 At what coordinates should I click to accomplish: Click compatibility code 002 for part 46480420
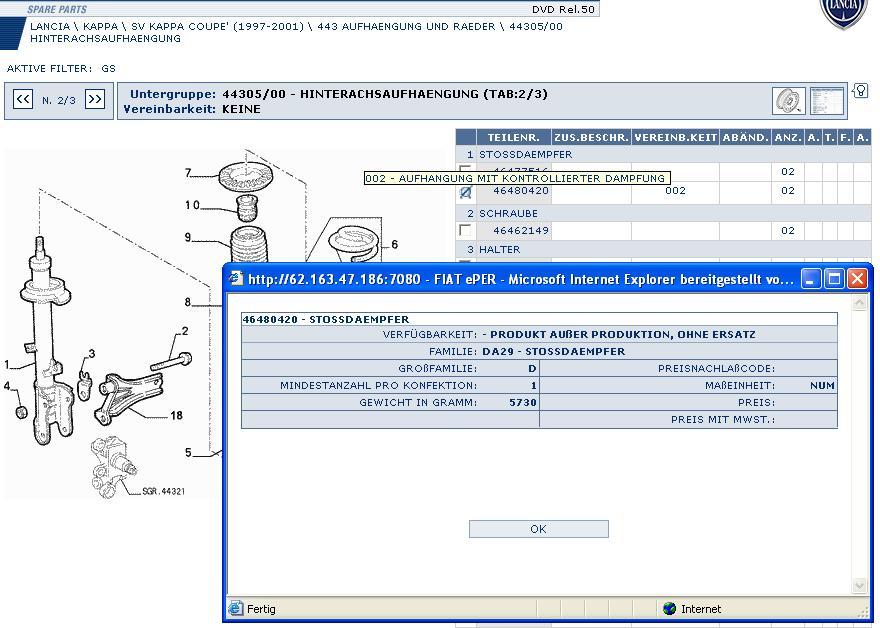[675, 191]
